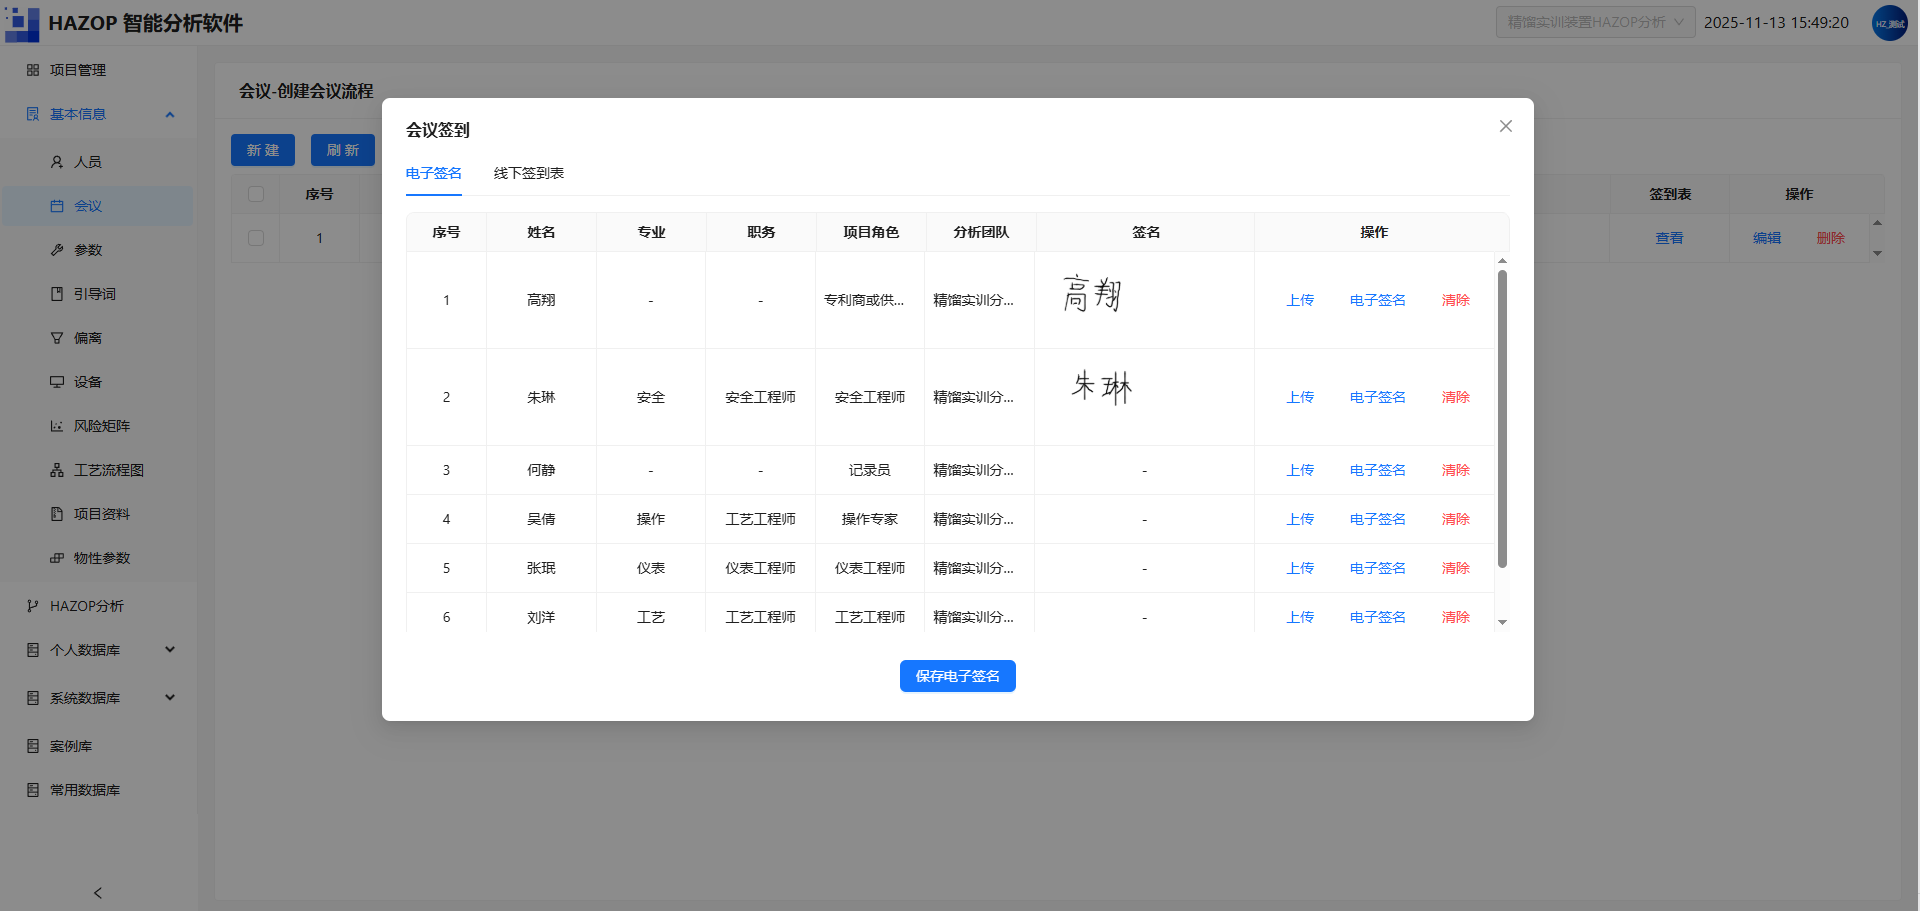Check the checkbox for row 1
Image resolution: width=1920 pixels, height=911 pixels.
coord(256,238)
